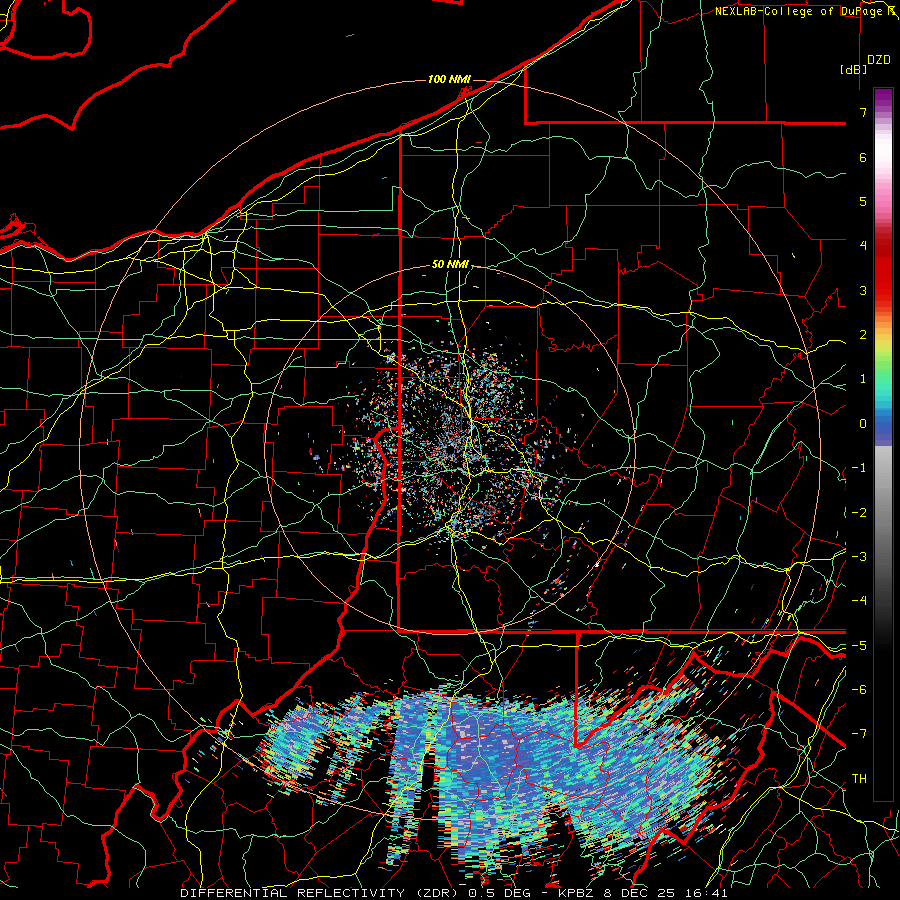Click the "50 NMI" range ring label
The width and height of the screenshot is (900, 900).
(450, 265)
